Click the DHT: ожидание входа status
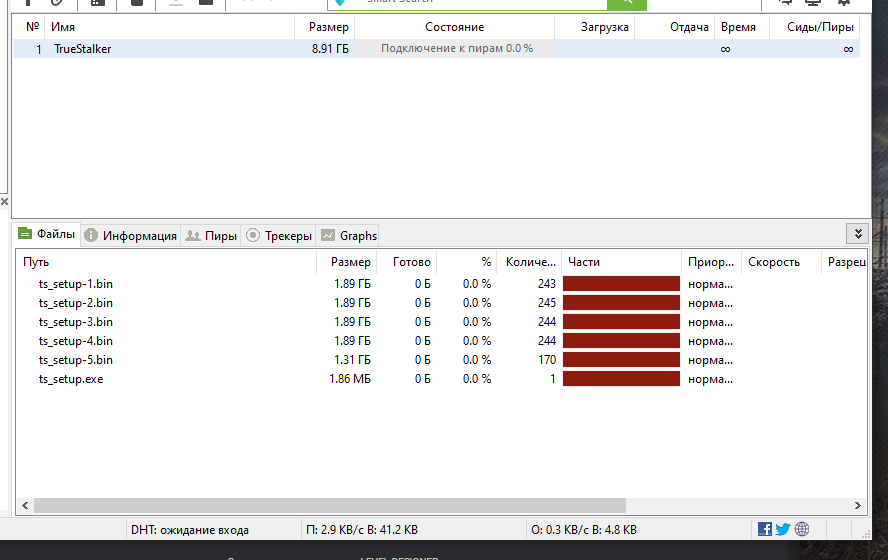This screenshot has width=888, height=560. pos(190,530)
